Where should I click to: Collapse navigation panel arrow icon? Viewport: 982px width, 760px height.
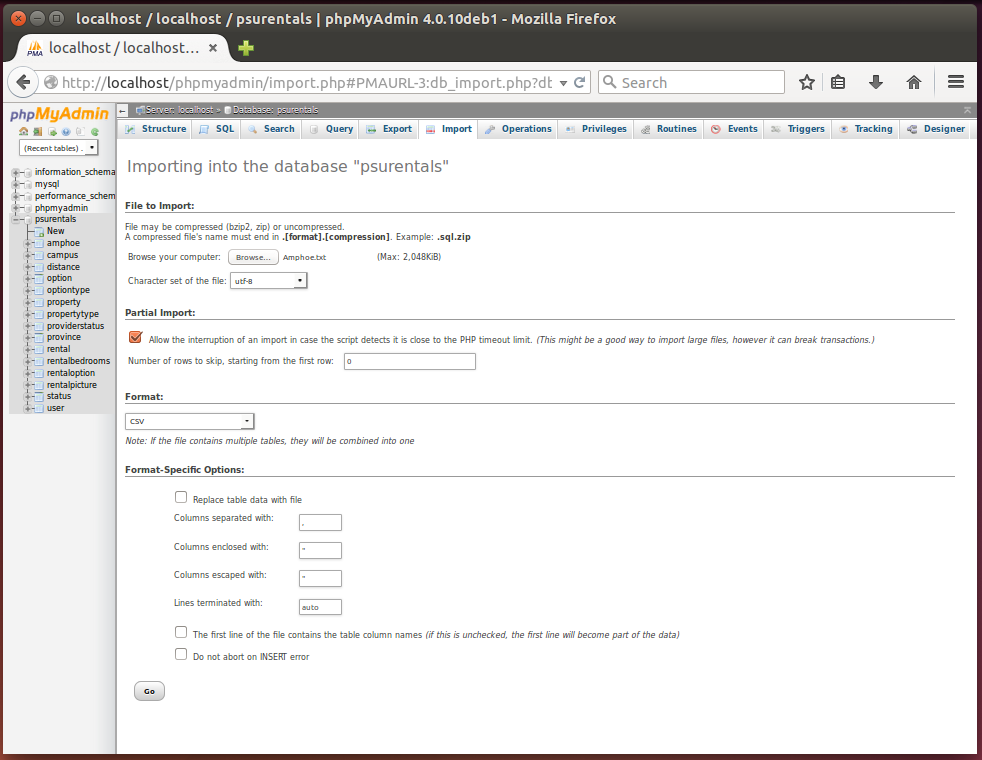click(x=123, y=110)
